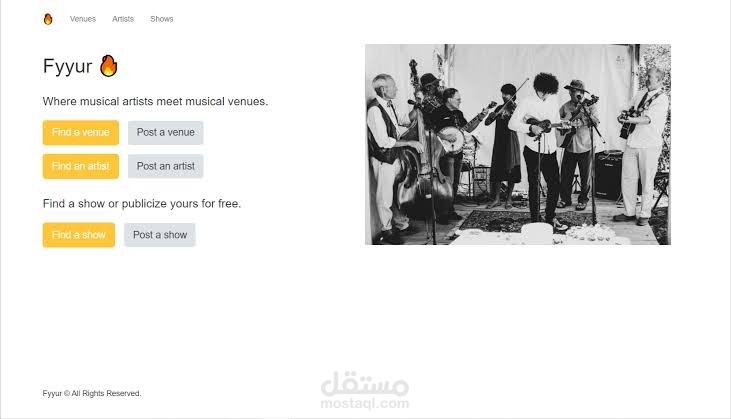This screenshot has height=419, width=731.
Task: Click the Find a show button
Action: tap(79, 235)
